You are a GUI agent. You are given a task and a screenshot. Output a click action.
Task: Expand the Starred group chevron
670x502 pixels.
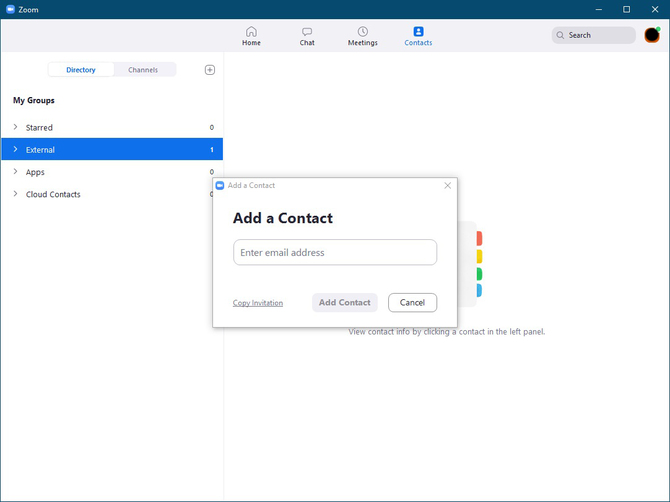coord(15,127)
